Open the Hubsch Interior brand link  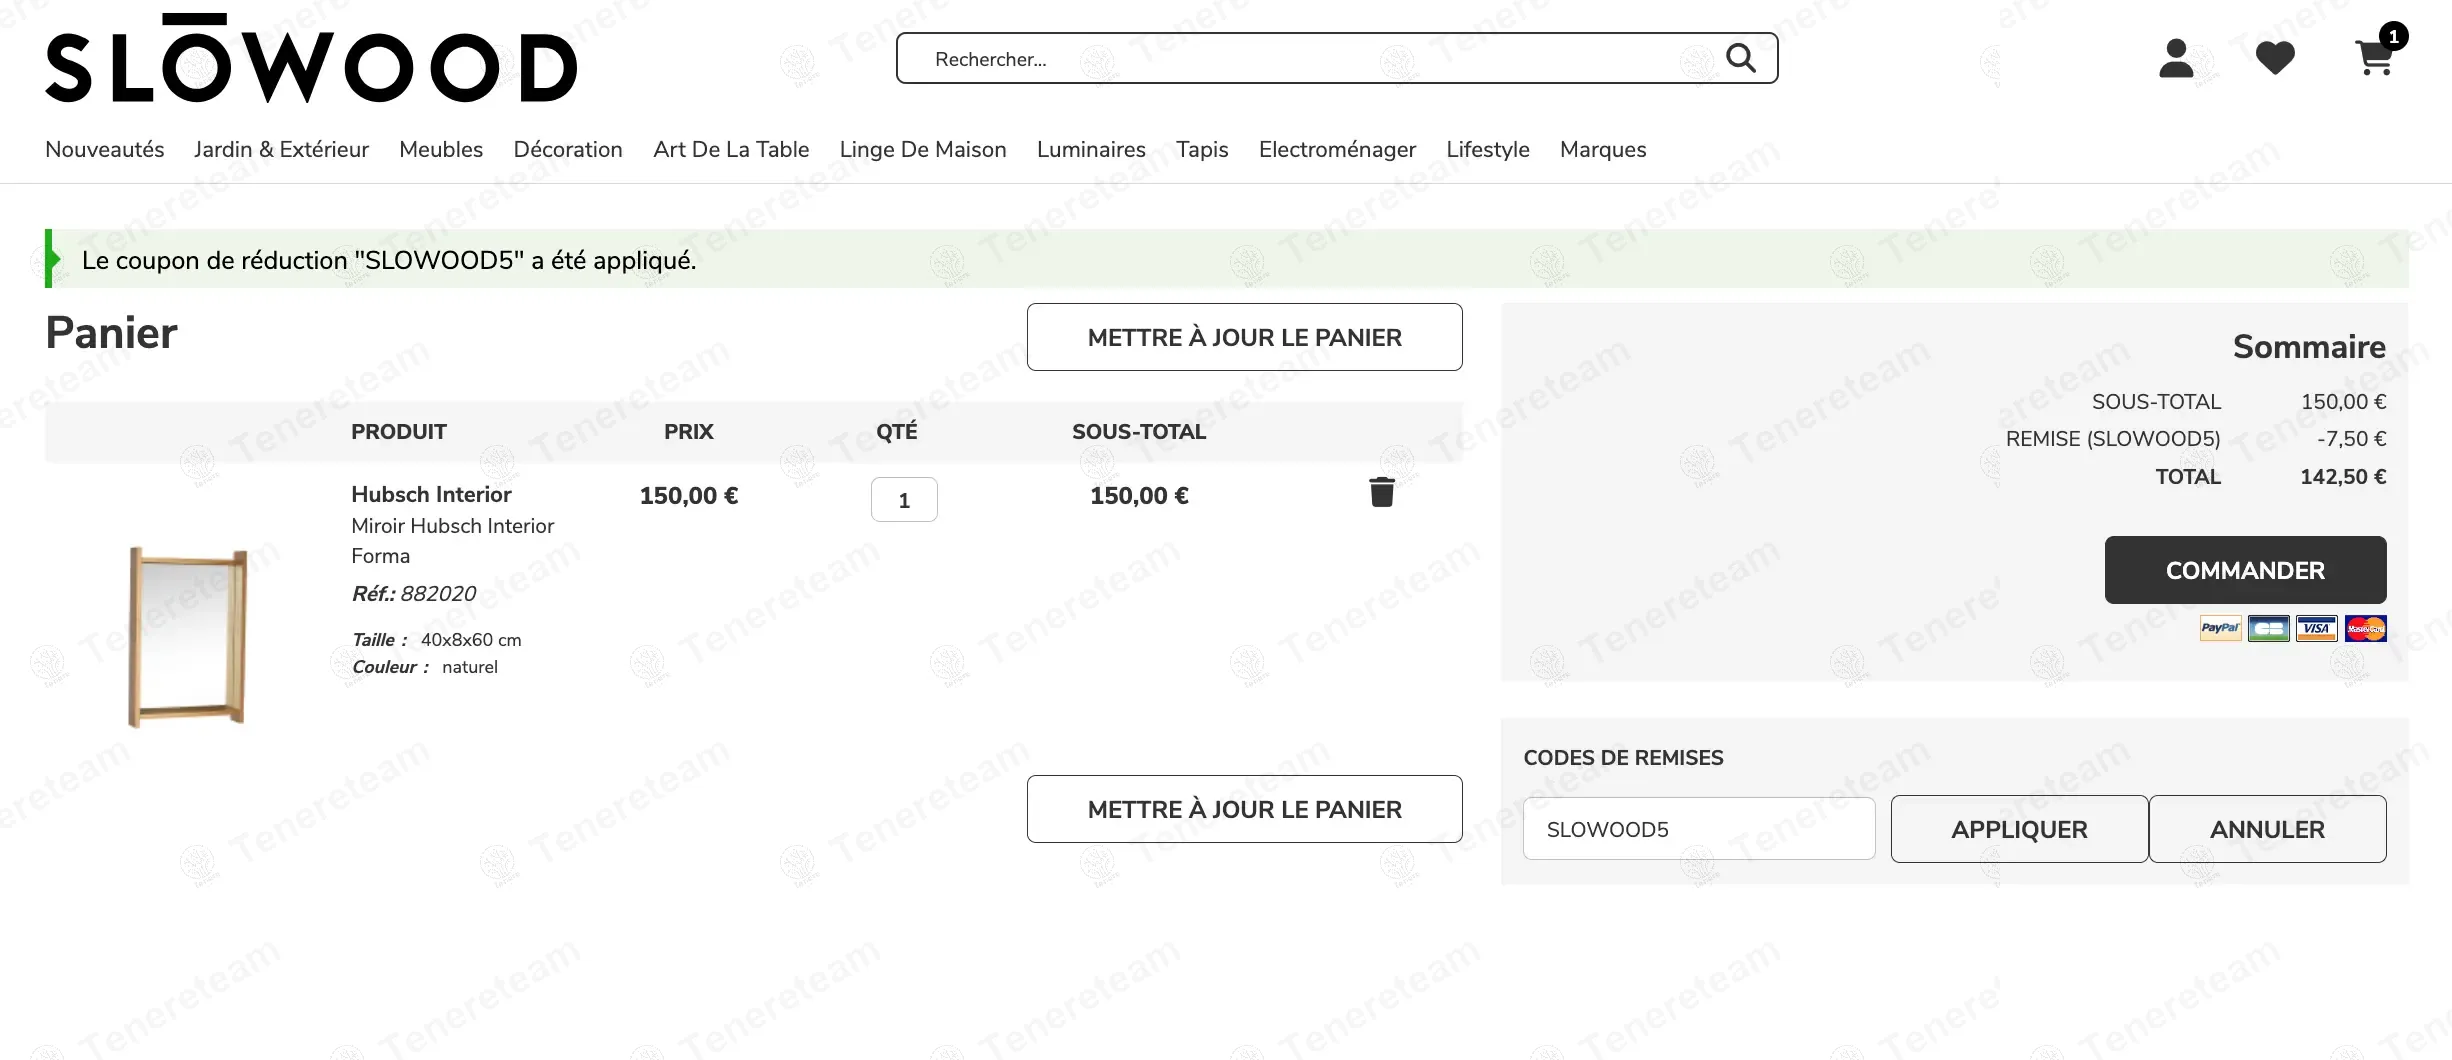pyautogui.click(x=431, y=494)
